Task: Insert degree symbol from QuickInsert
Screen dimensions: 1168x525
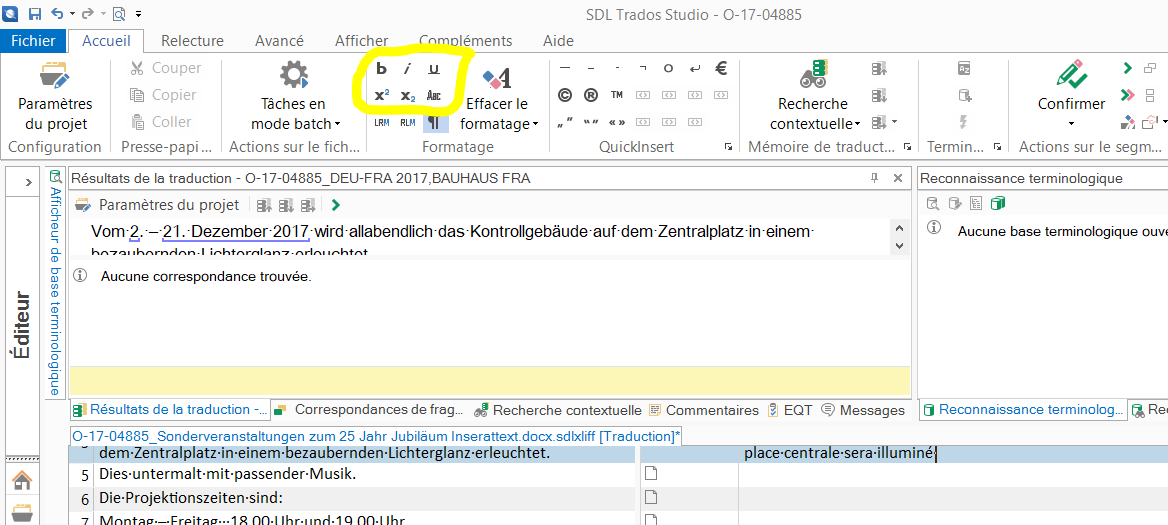Action: (669, 69)
